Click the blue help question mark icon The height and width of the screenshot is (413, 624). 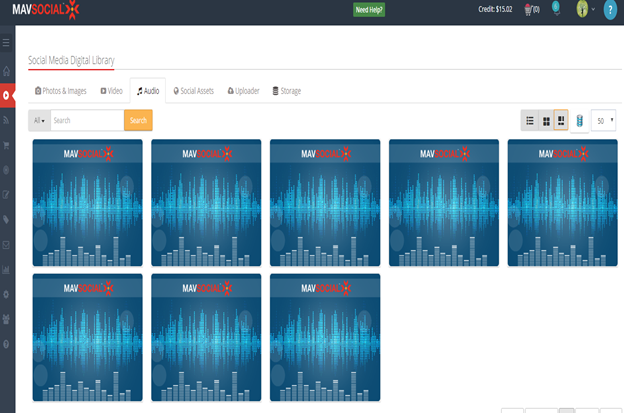pos(610,10)
